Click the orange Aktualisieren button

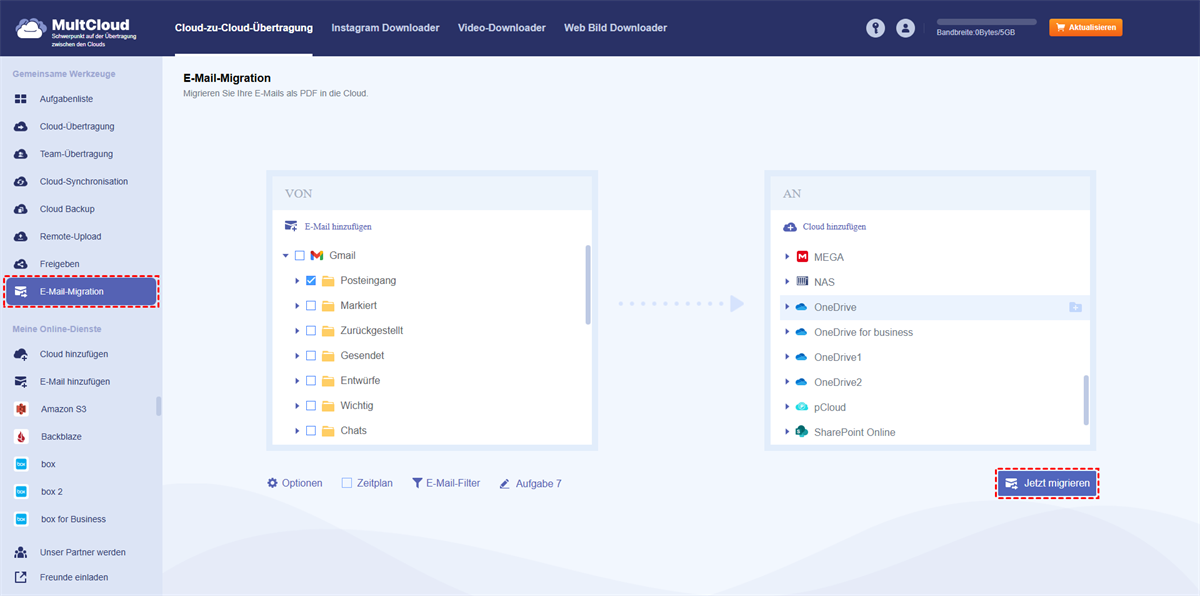(1085, 28)
